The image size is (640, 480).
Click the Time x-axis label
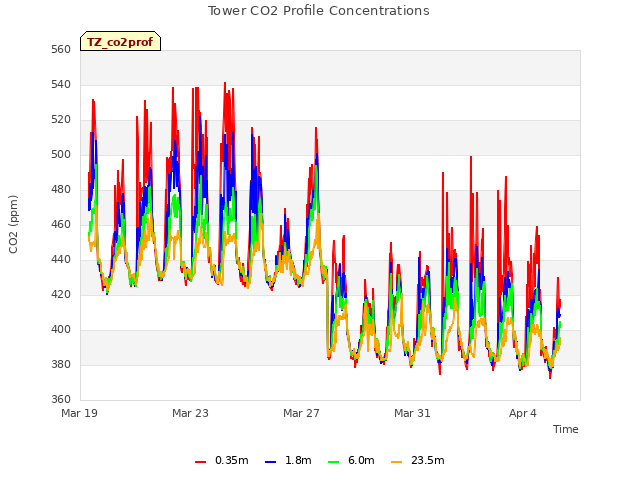(565, 429)
